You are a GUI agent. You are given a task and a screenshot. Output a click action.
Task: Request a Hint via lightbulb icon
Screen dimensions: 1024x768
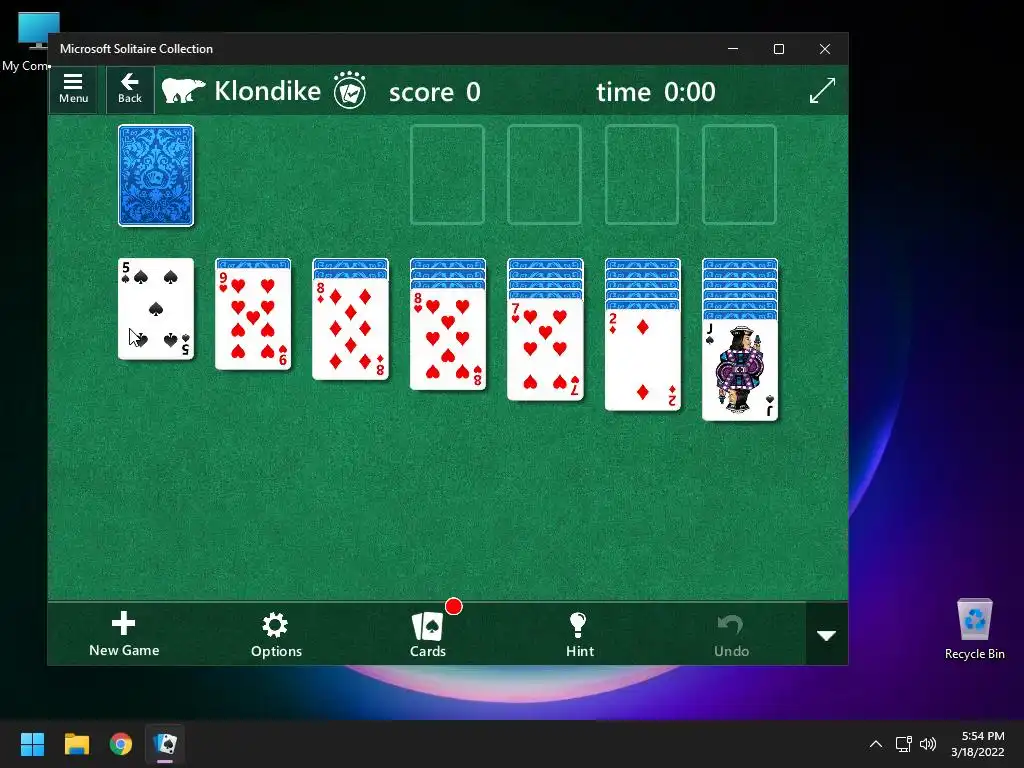tap(579, 635)
